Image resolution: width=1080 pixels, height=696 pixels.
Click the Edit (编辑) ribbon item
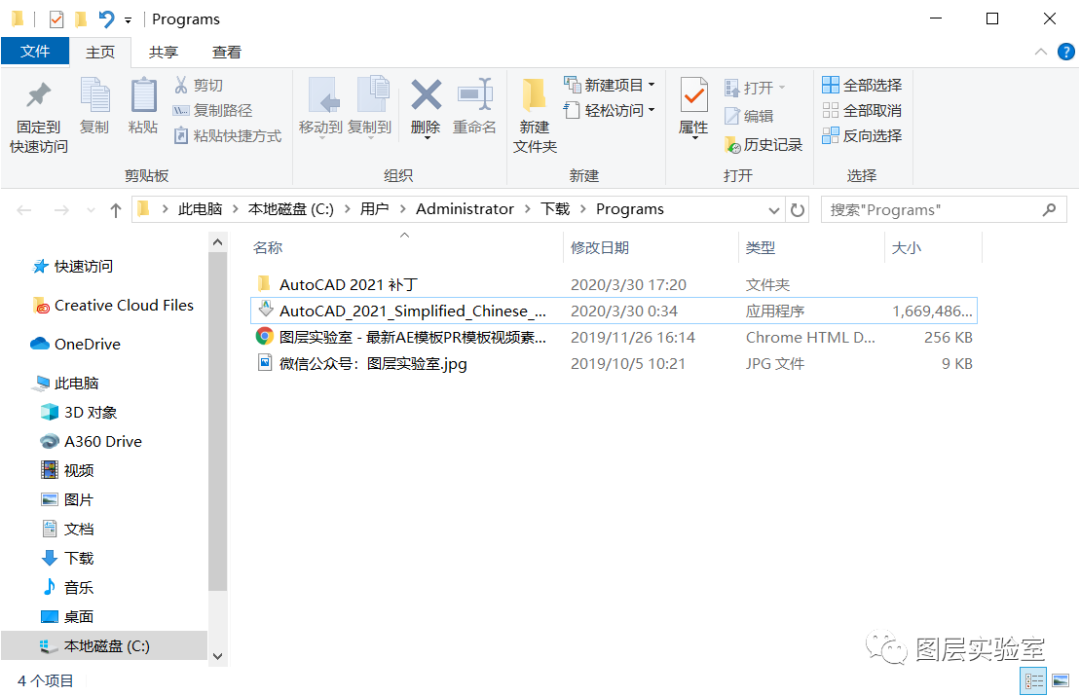(749, 116)
